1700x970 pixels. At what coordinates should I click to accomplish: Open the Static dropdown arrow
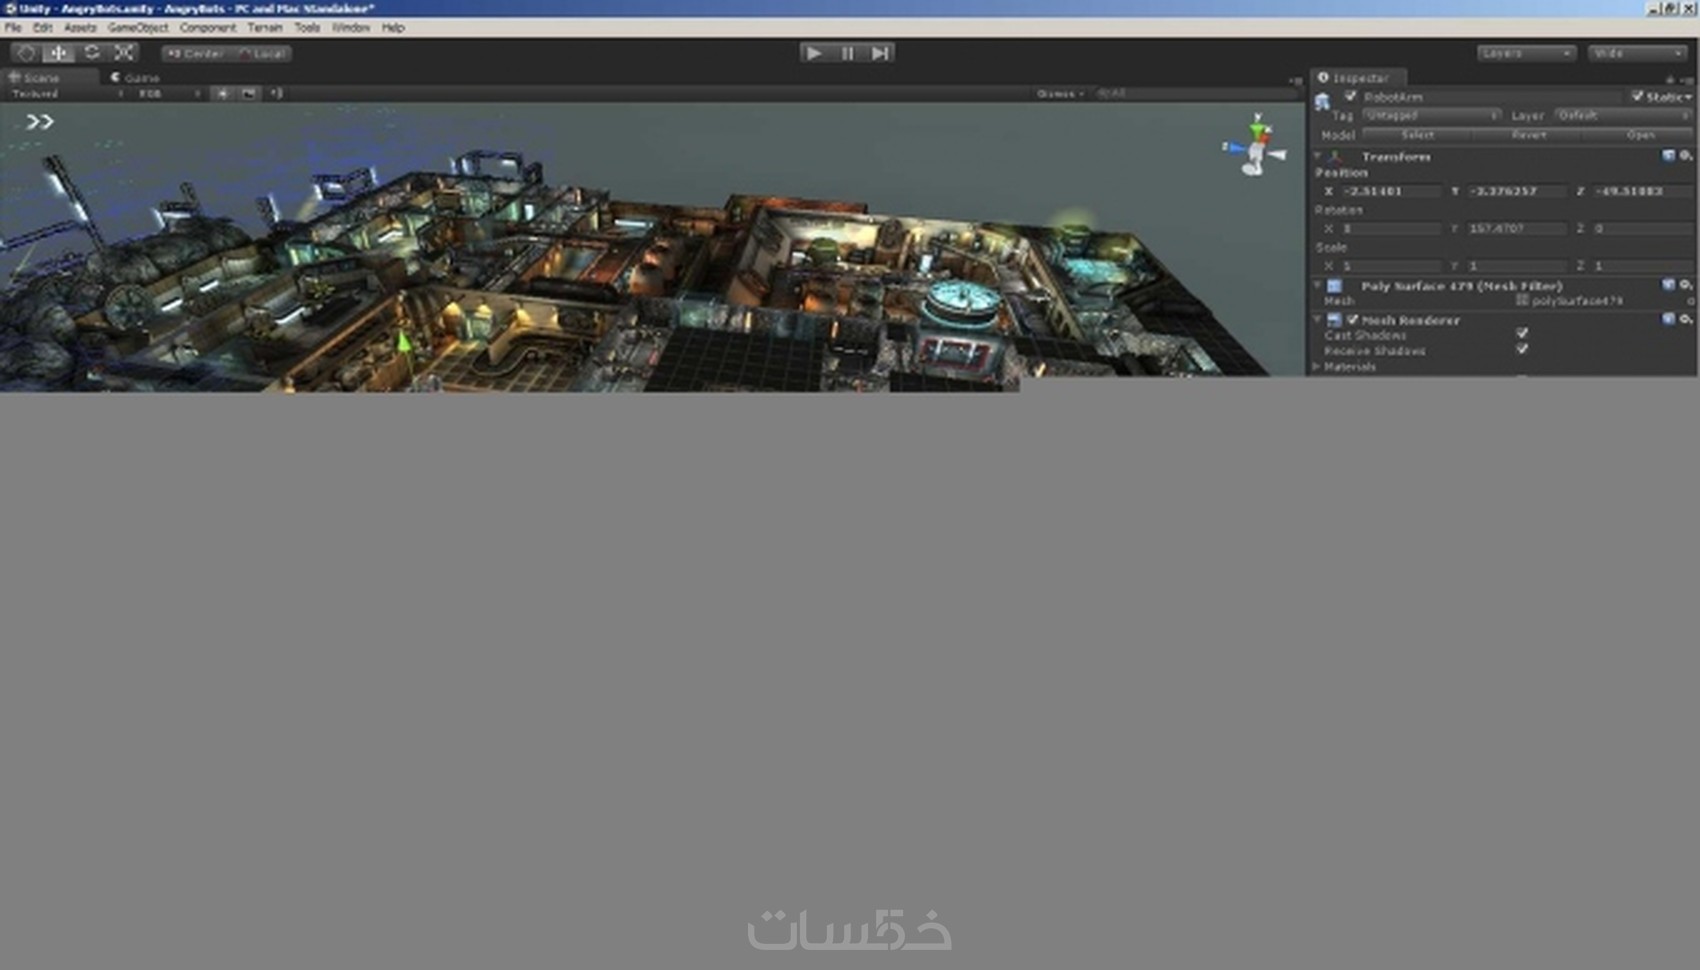1689,97
